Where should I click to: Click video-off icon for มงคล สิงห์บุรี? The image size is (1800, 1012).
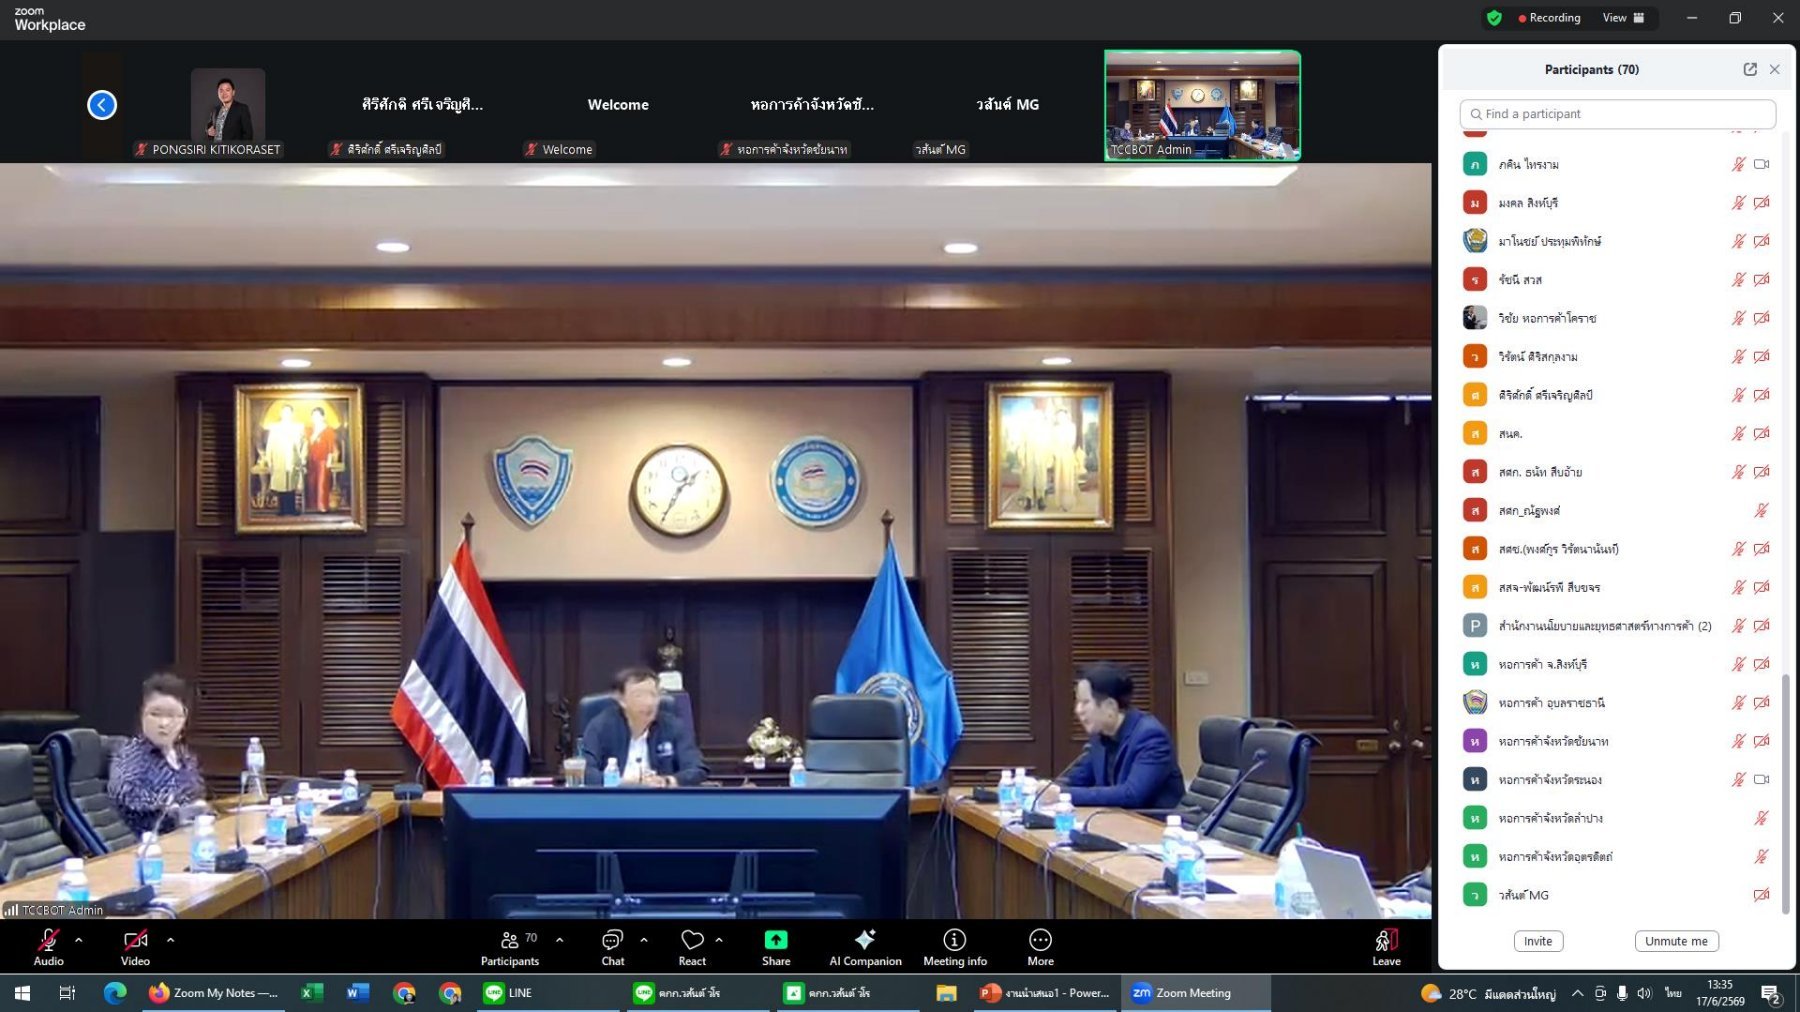pos(1762,203)
